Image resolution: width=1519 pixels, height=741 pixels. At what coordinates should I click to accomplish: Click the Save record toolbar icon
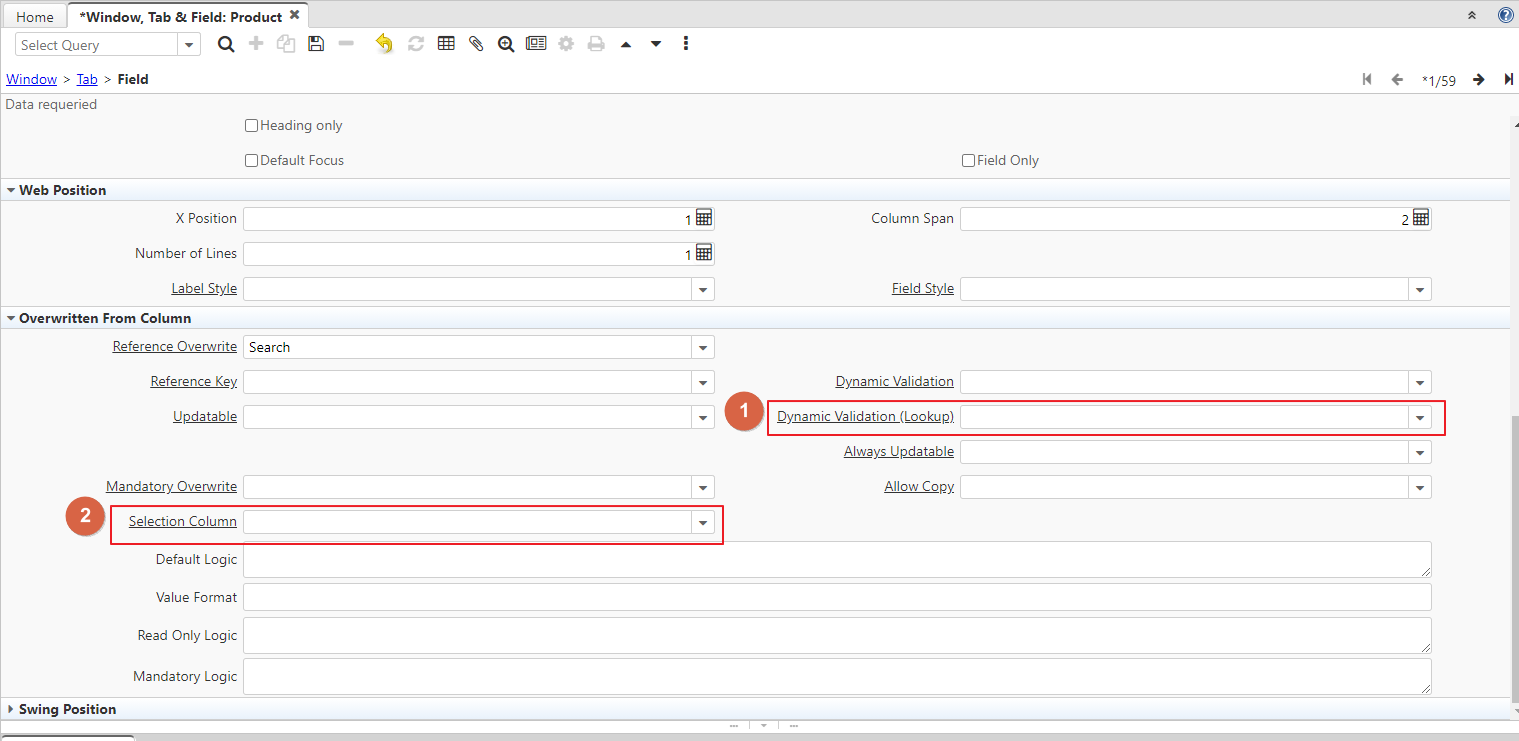click(x=316, y=44)
